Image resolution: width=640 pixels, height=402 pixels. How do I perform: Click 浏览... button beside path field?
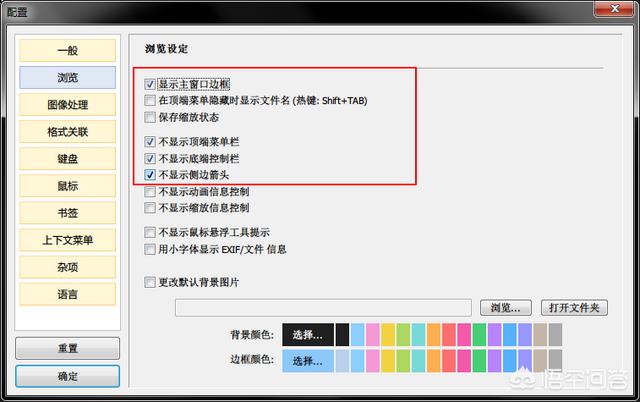tap(506, 308)
